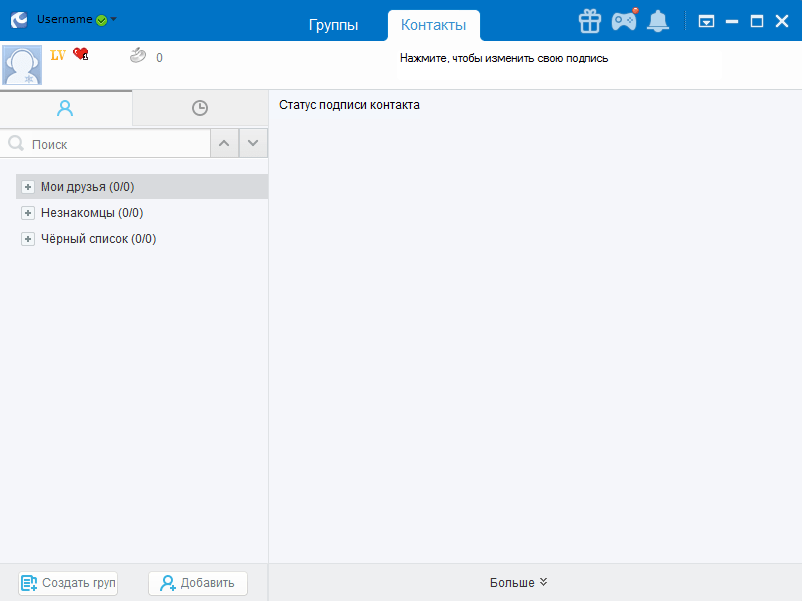The width and height of the screenshot is (802, 601).
Task: Switch to the Группы tab
Action: 333,26
